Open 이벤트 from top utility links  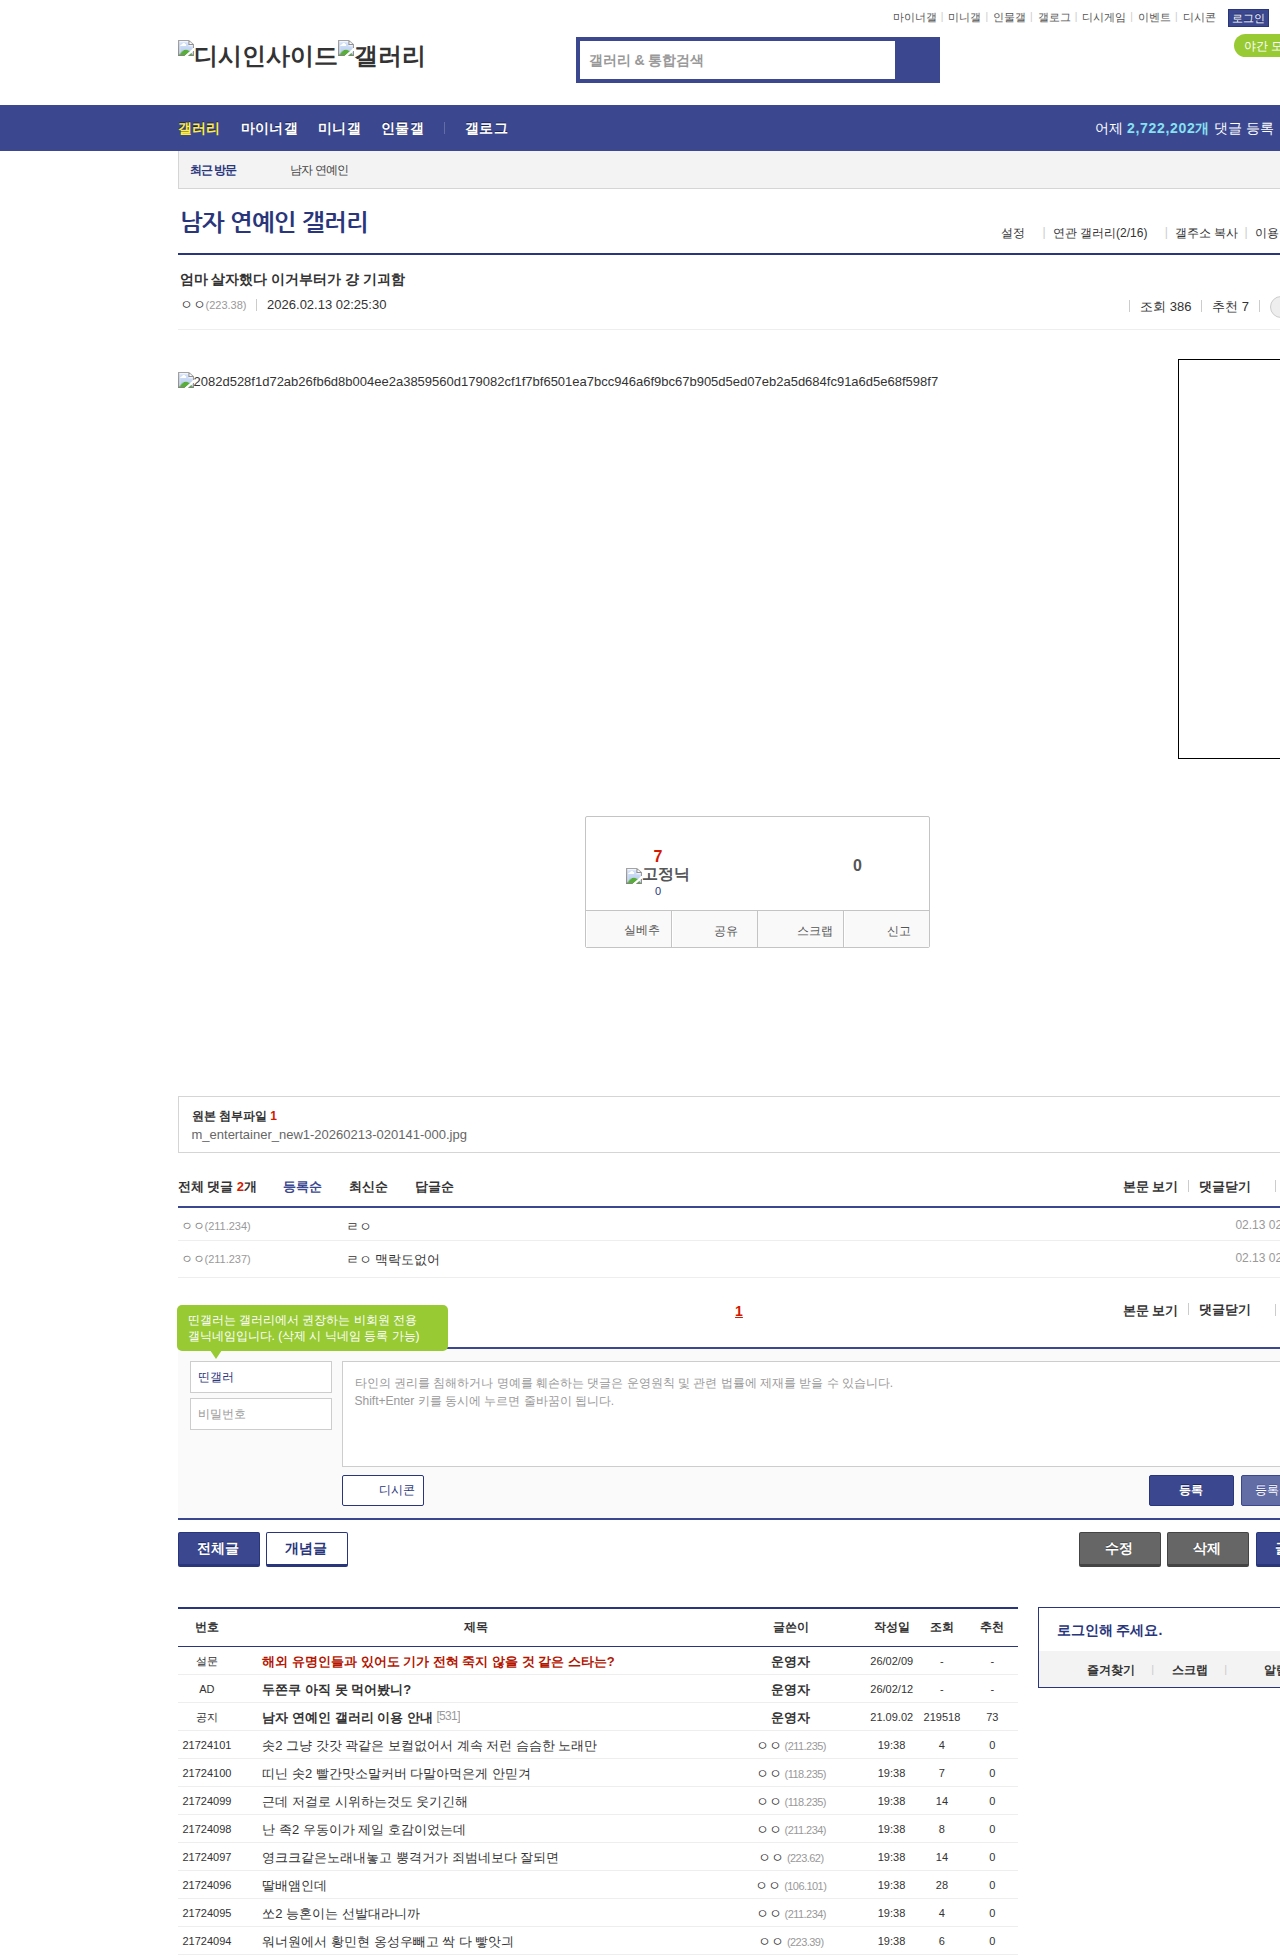click(1154, 17)
